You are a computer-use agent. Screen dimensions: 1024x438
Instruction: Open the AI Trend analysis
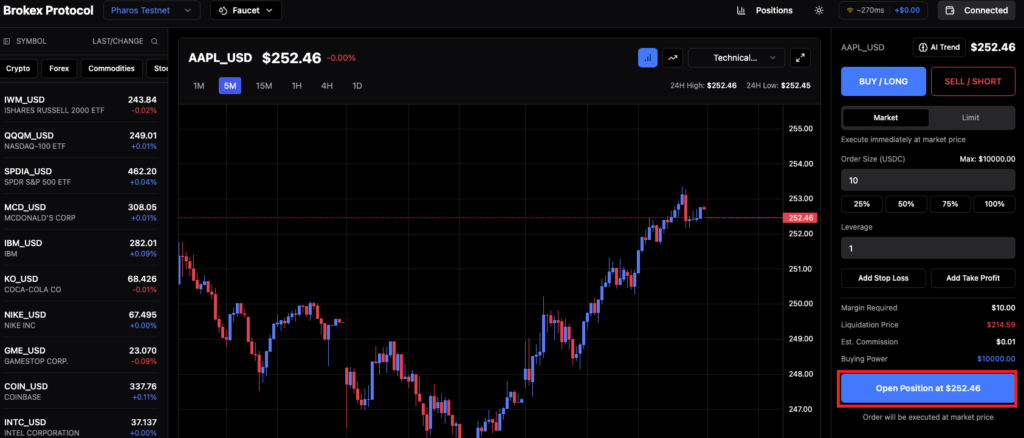(x=938, y=47)
